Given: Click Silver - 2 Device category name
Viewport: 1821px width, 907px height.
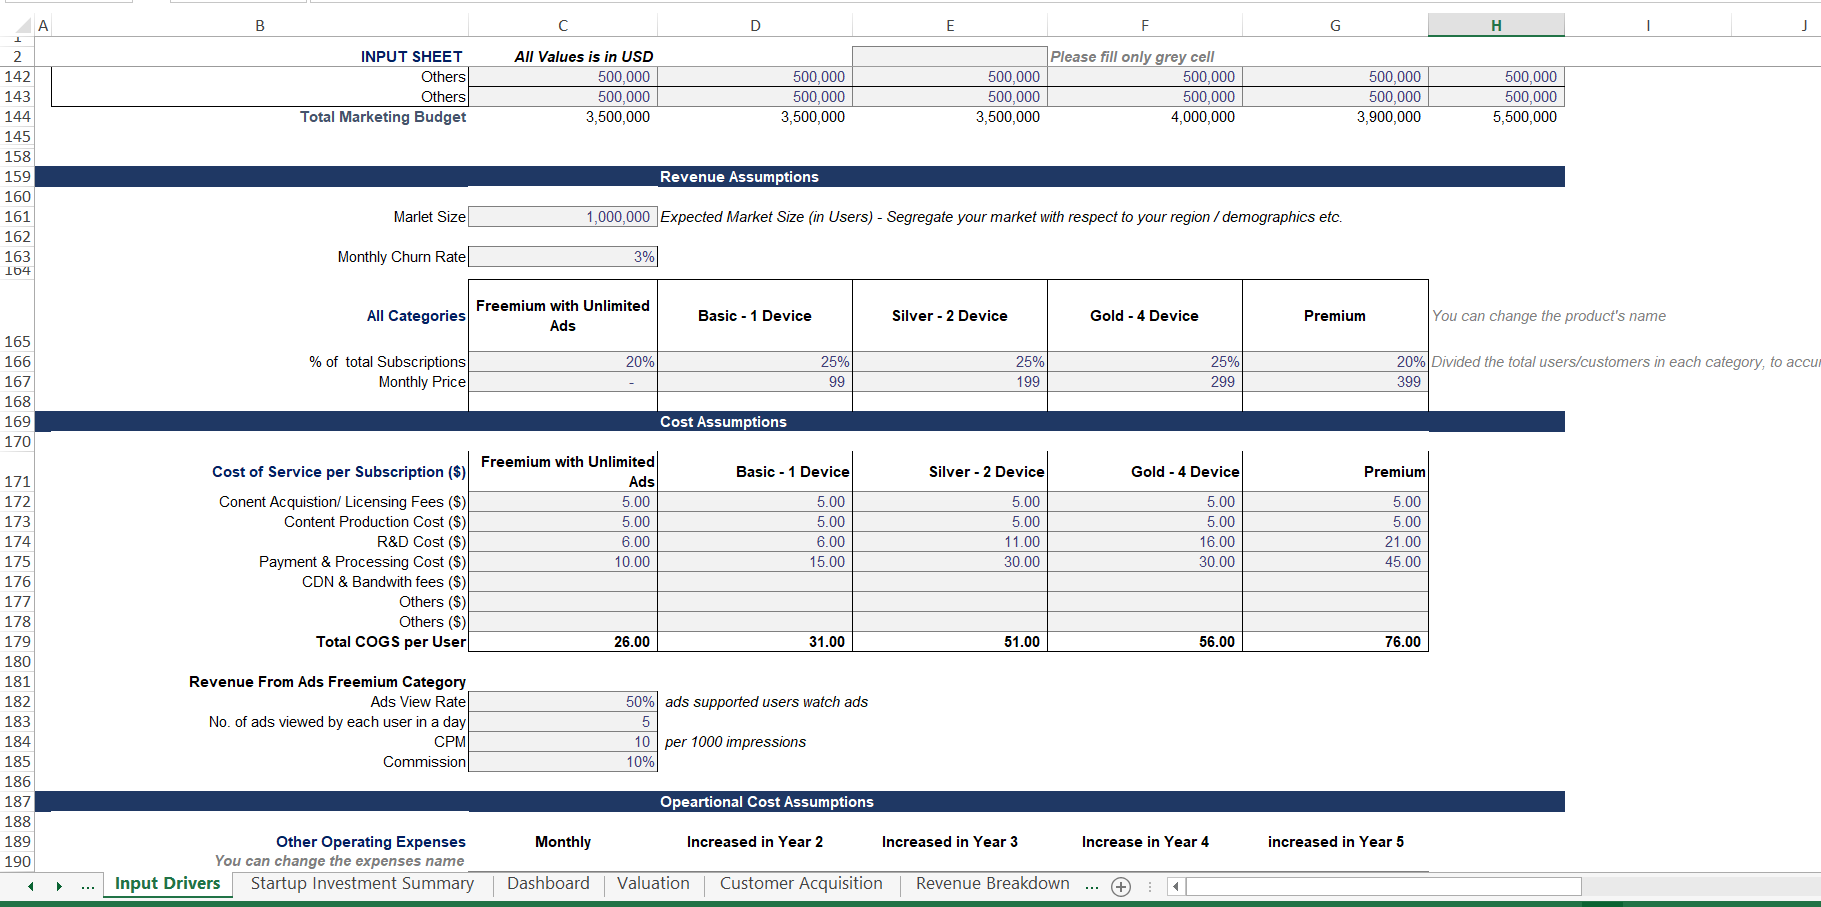Looking at the screenshot, I should (950, 316).
